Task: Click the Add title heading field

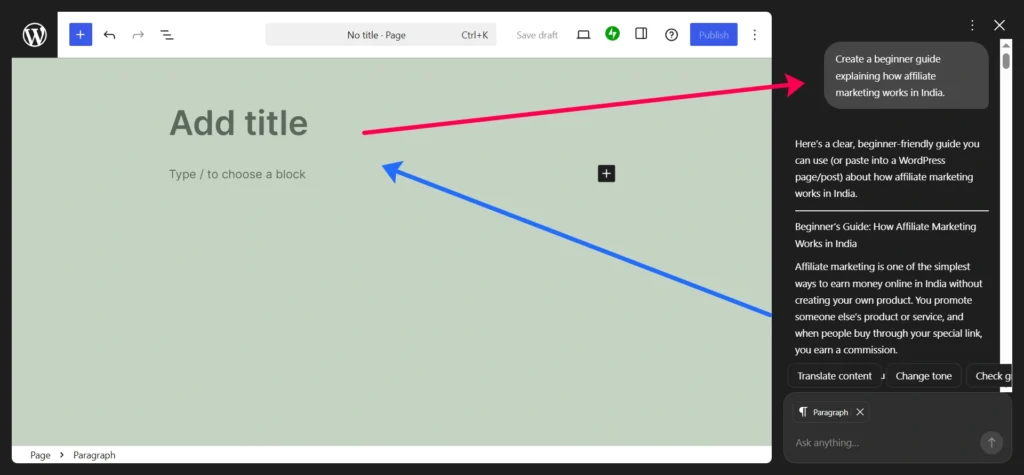Action: 238,123
